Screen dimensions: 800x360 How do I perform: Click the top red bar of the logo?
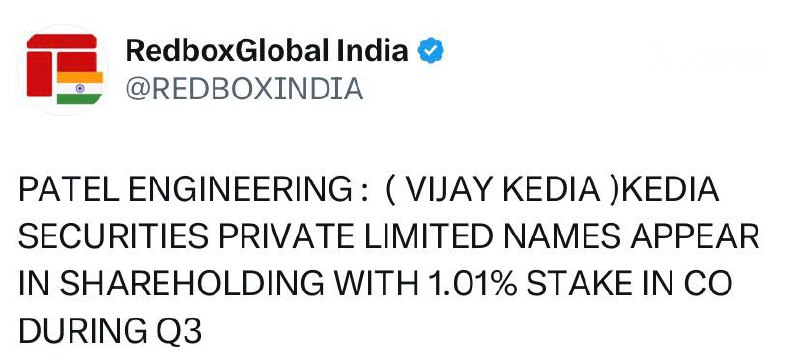pos(62,41)
